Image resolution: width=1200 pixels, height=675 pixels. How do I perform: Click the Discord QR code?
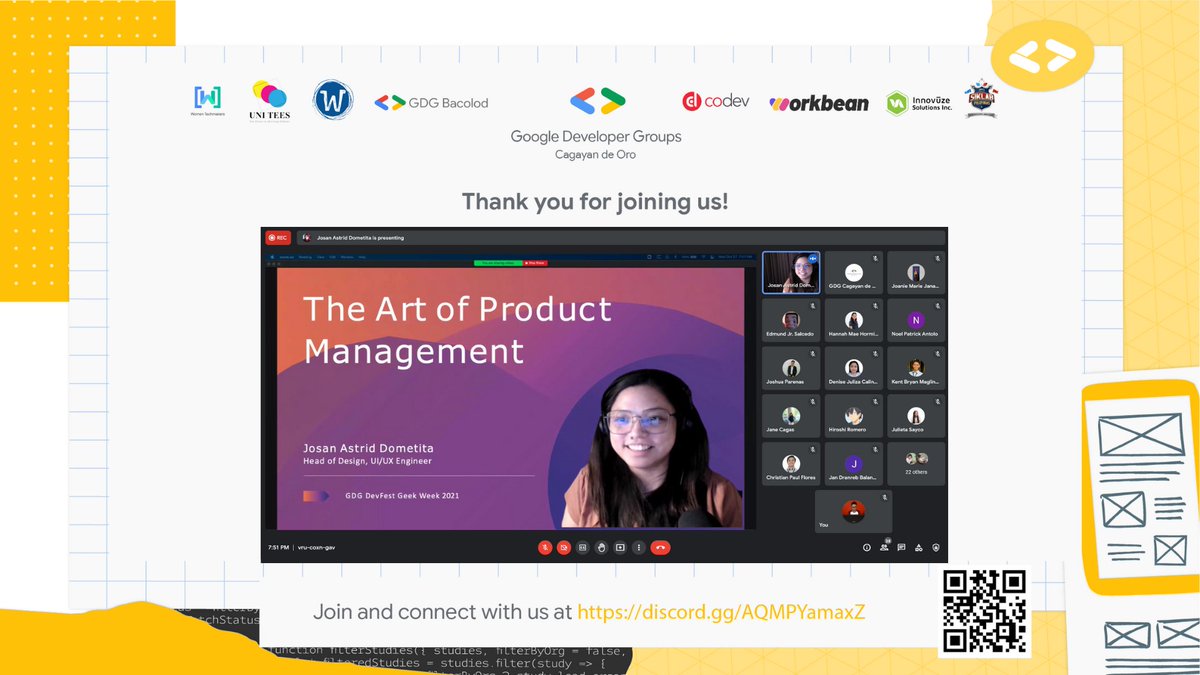pyautogui.click(x=986, y=612)
